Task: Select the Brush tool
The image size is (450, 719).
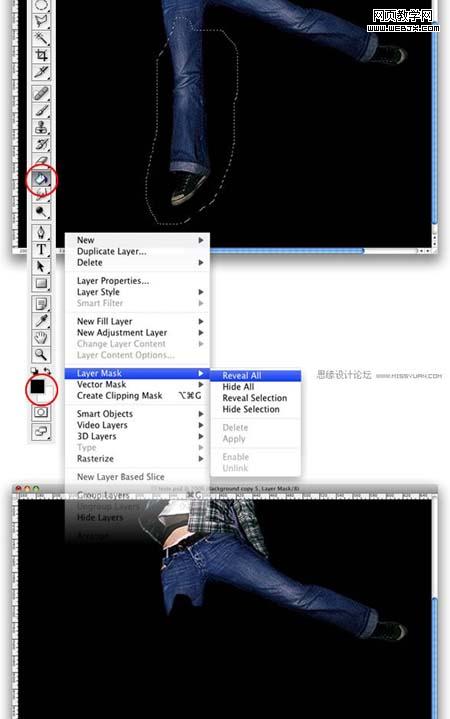Action: point(41,111)
